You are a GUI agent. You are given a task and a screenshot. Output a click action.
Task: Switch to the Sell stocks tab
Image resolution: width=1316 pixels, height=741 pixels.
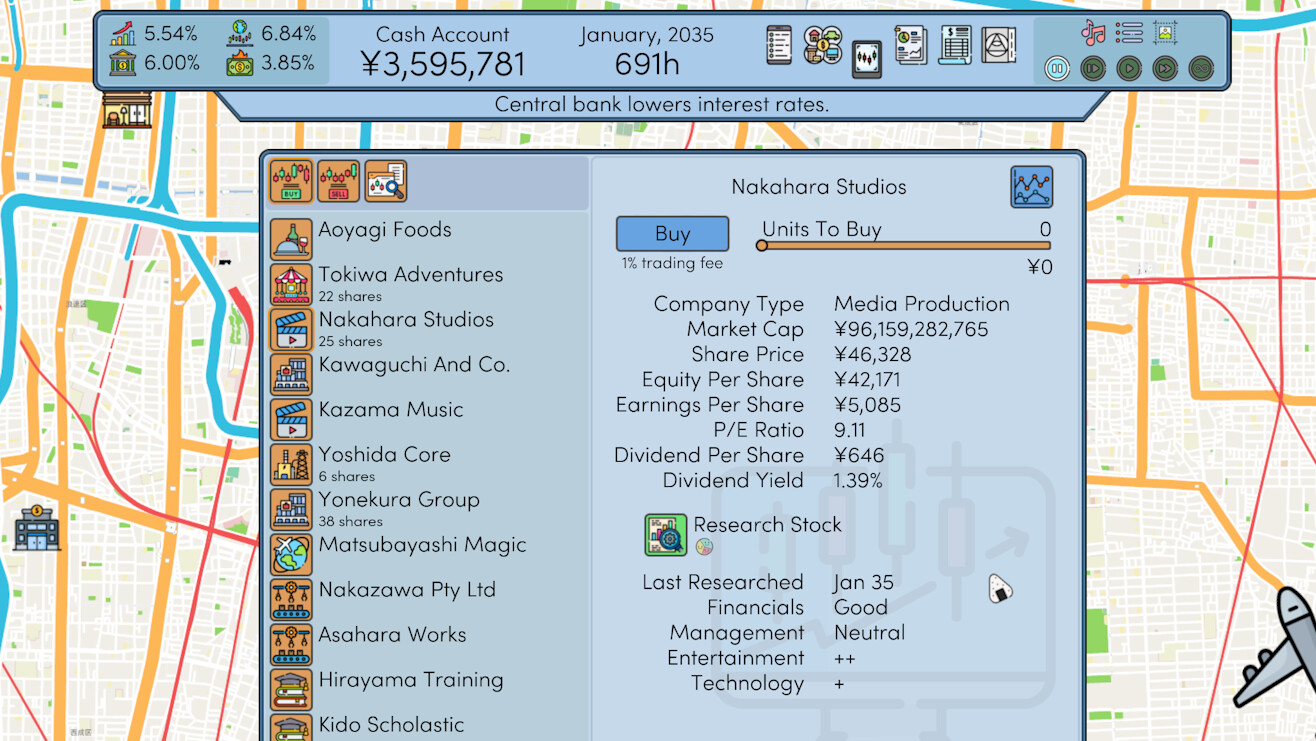[337, 181]
